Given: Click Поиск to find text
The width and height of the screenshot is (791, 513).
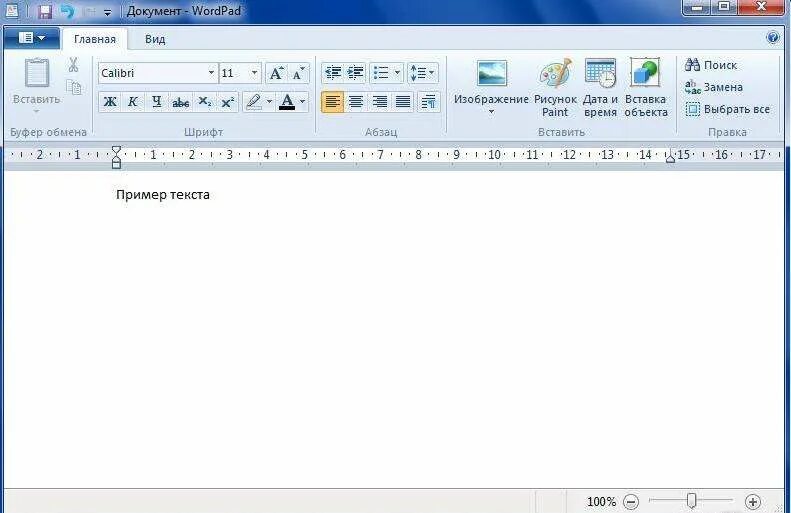Looking at the screenshot, I should 711,65.
